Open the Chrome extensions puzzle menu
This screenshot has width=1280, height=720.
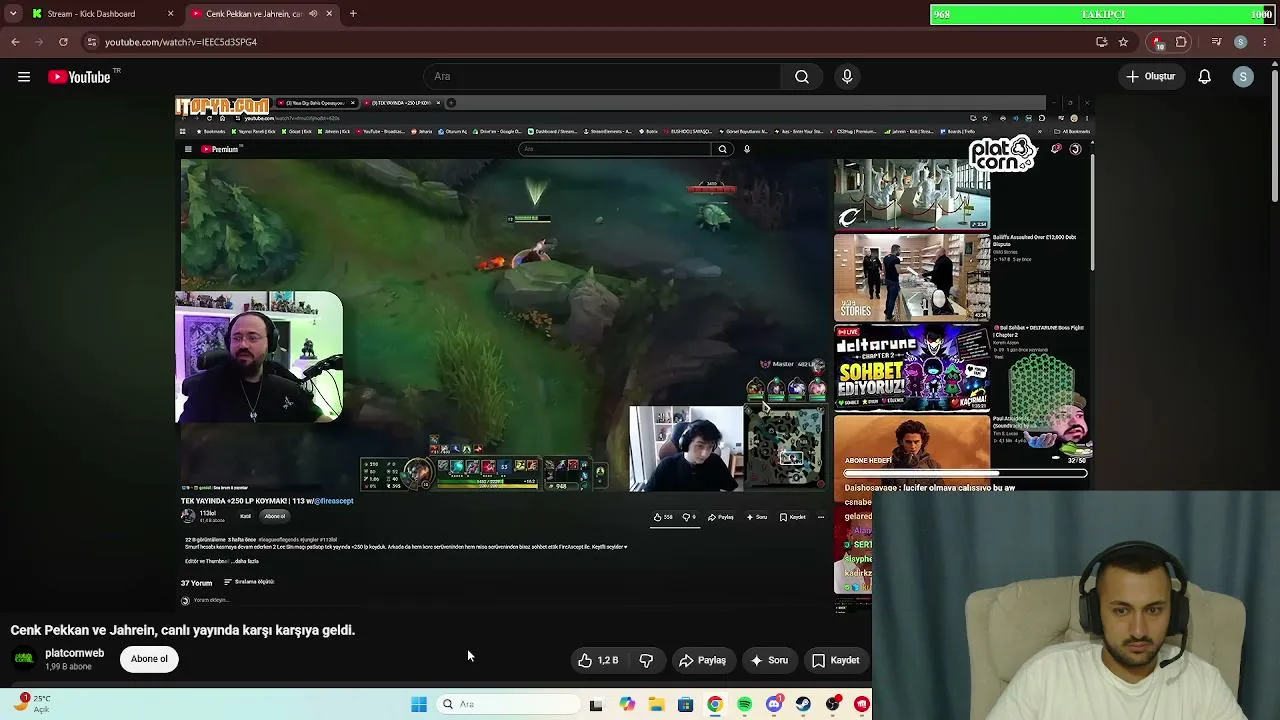point(1181,42)
